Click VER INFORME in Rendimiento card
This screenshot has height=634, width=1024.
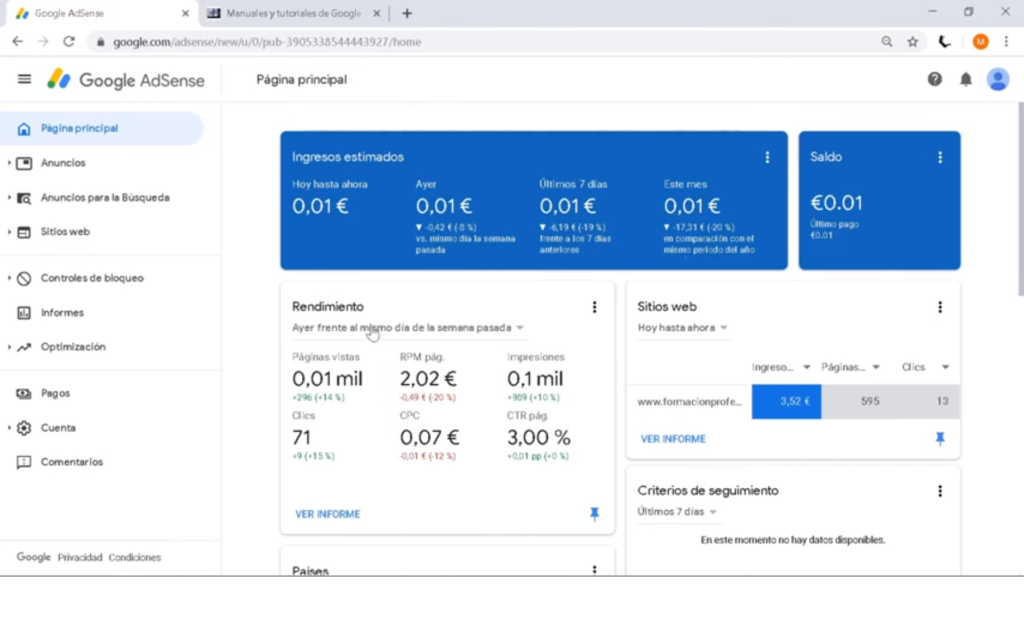[x=327, y=514]
